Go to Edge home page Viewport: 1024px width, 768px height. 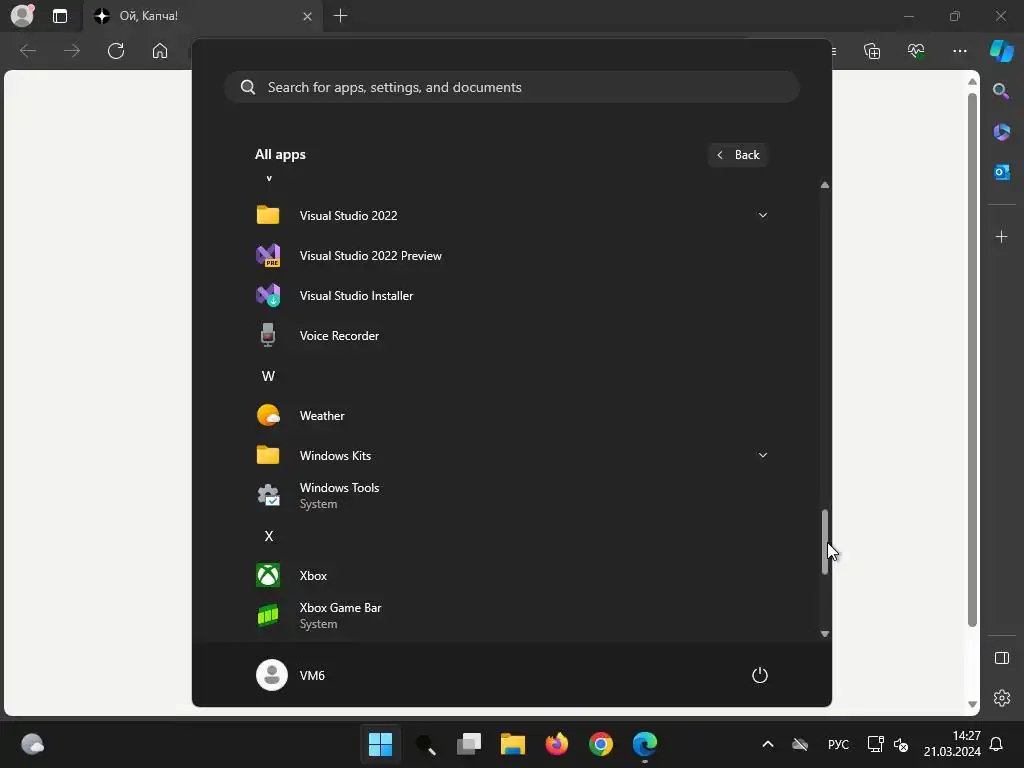pyautogui.click(x=160, y=51)
